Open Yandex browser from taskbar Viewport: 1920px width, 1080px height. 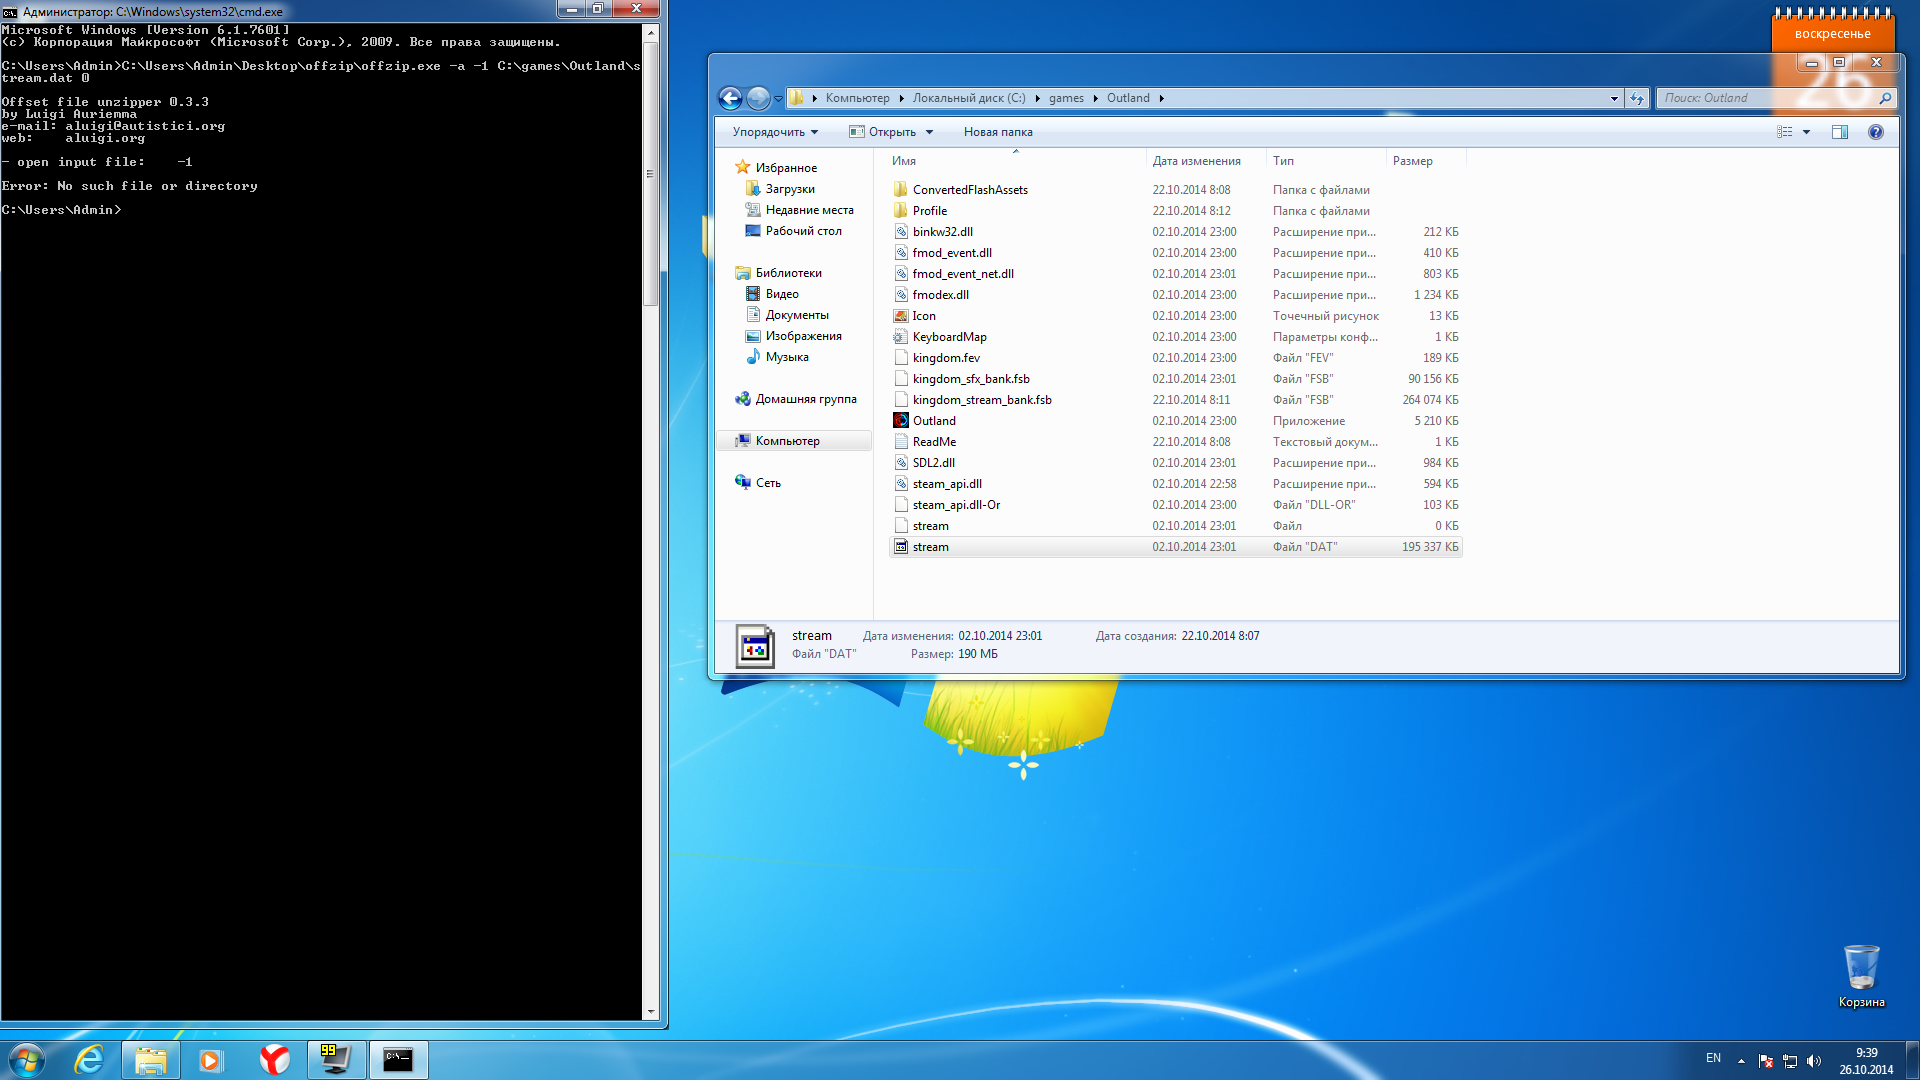(x=274, y=1060)
